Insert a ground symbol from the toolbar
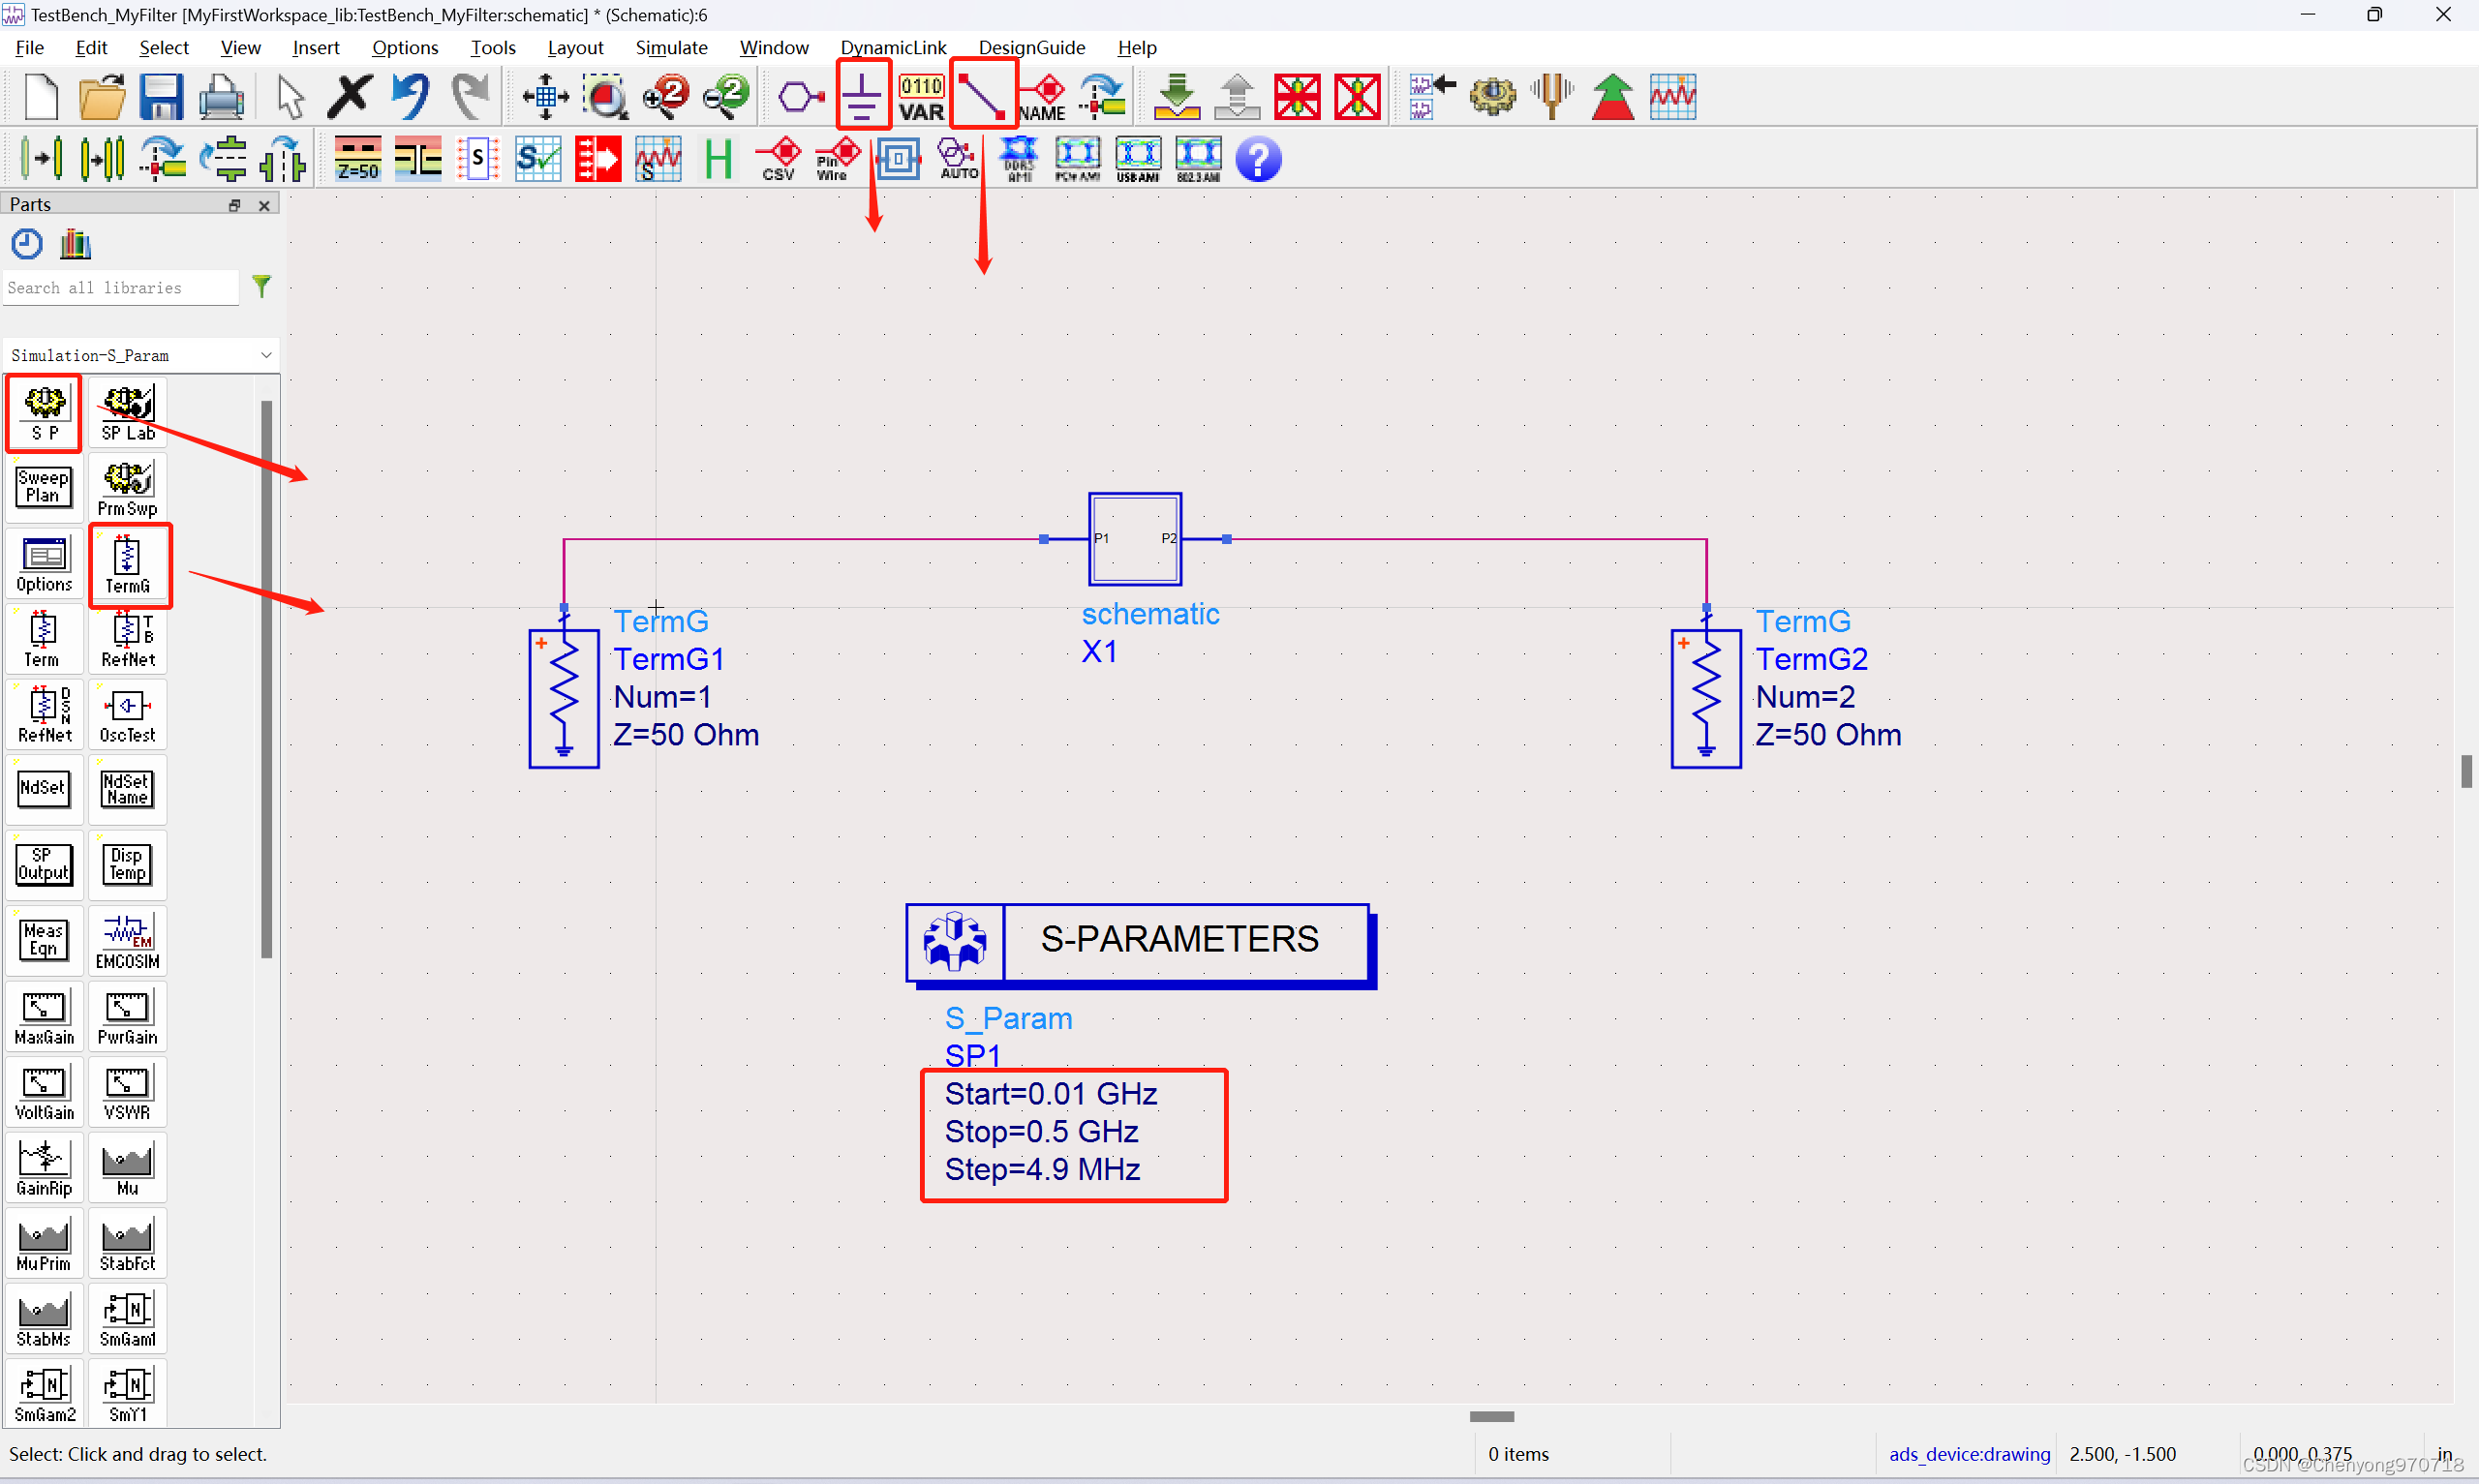The image size is (2479, 1484). (862, 95)
